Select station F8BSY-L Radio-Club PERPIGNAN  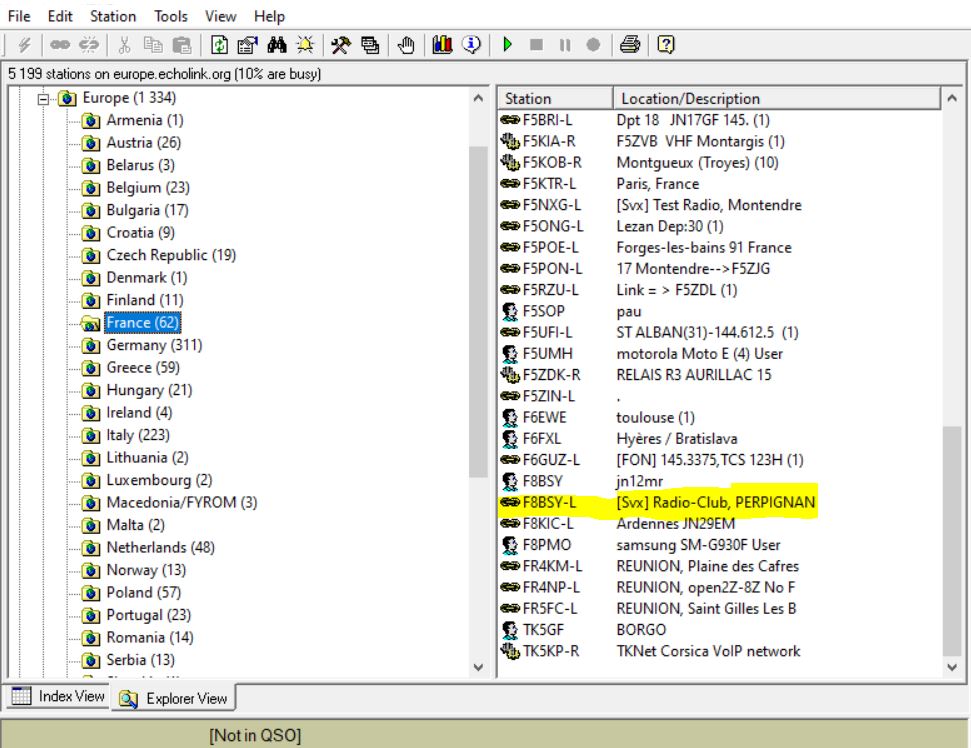click(658, 502)
